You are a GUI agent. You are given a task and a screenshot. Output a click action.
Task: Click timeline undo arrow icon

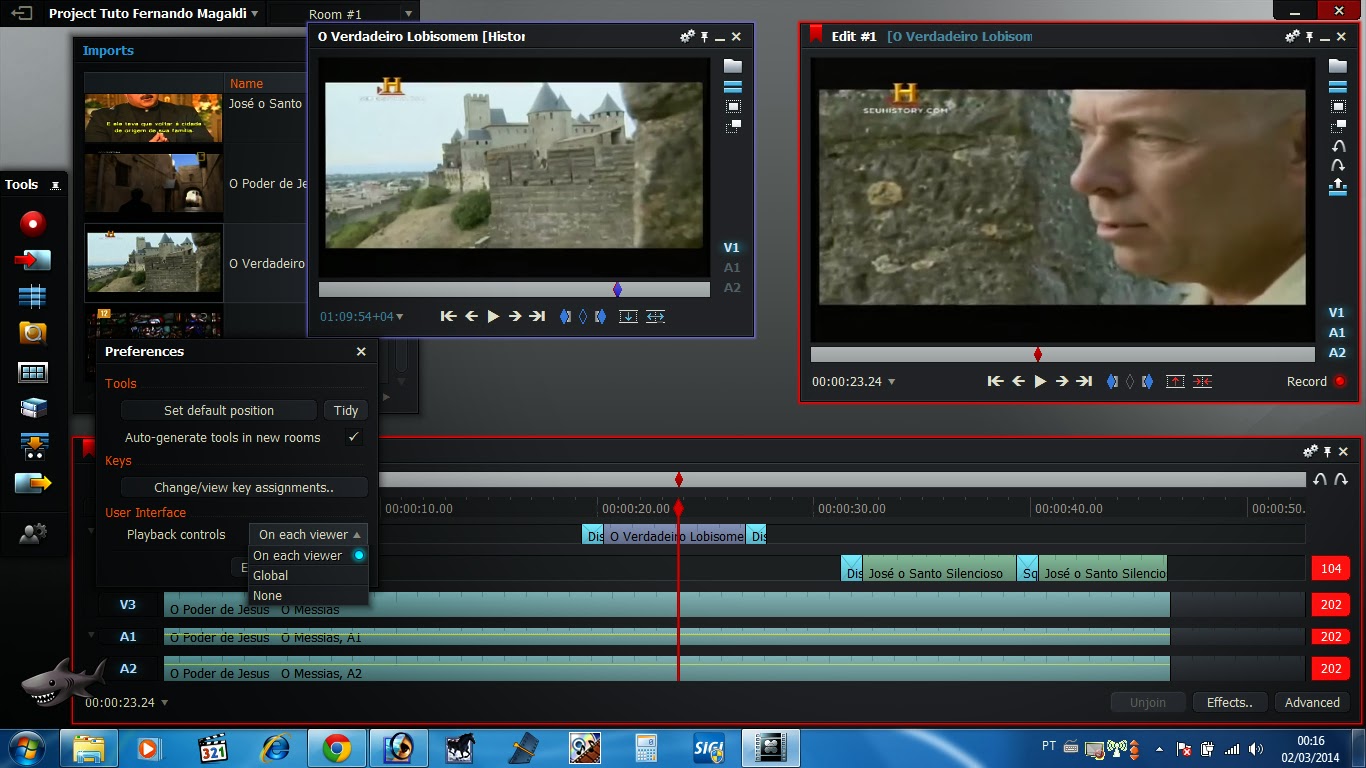click(1320, 480)
